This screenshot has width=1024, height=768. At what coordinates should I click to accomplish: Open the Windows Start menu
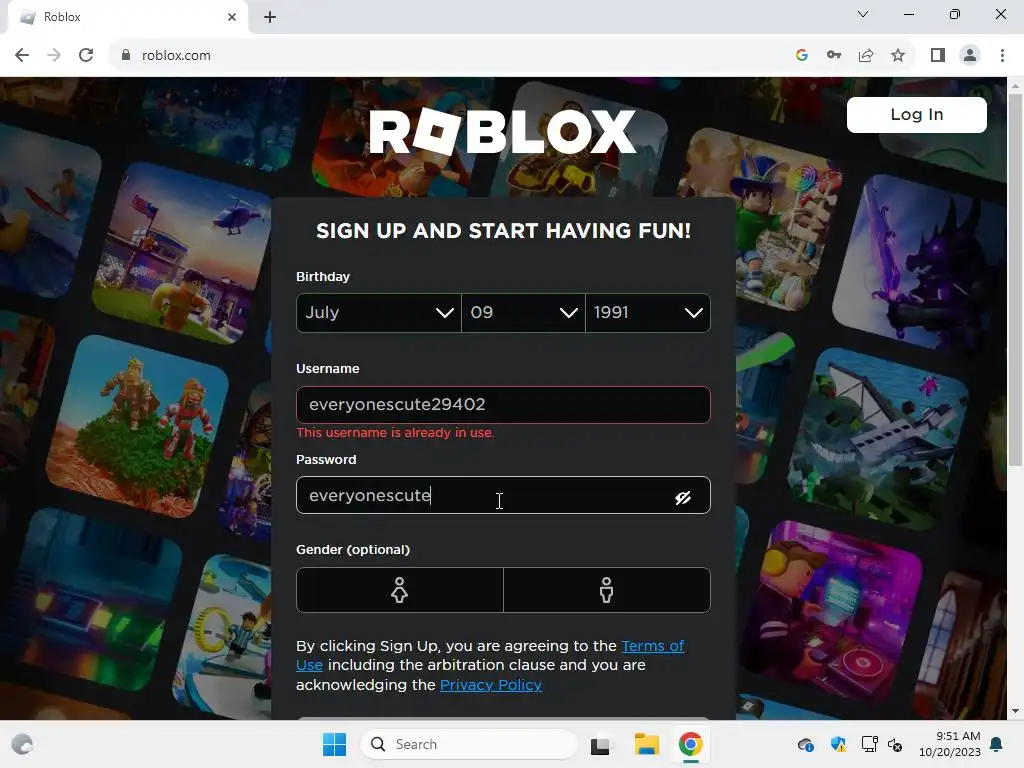tap(334, 744)
